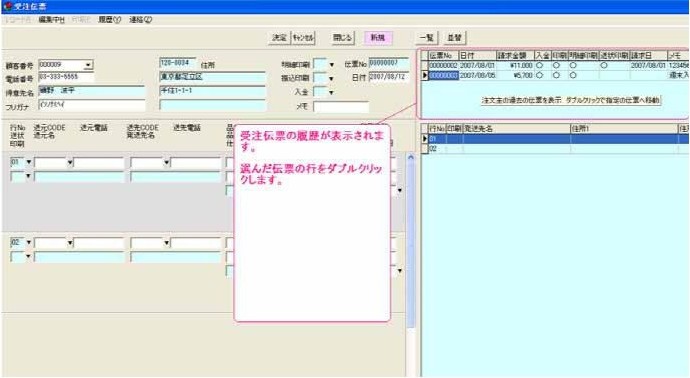Viewport: 690px width, 378px height.
Task: Click the vertical scrollbar of the detail lines
Action: tap(411, 240)
